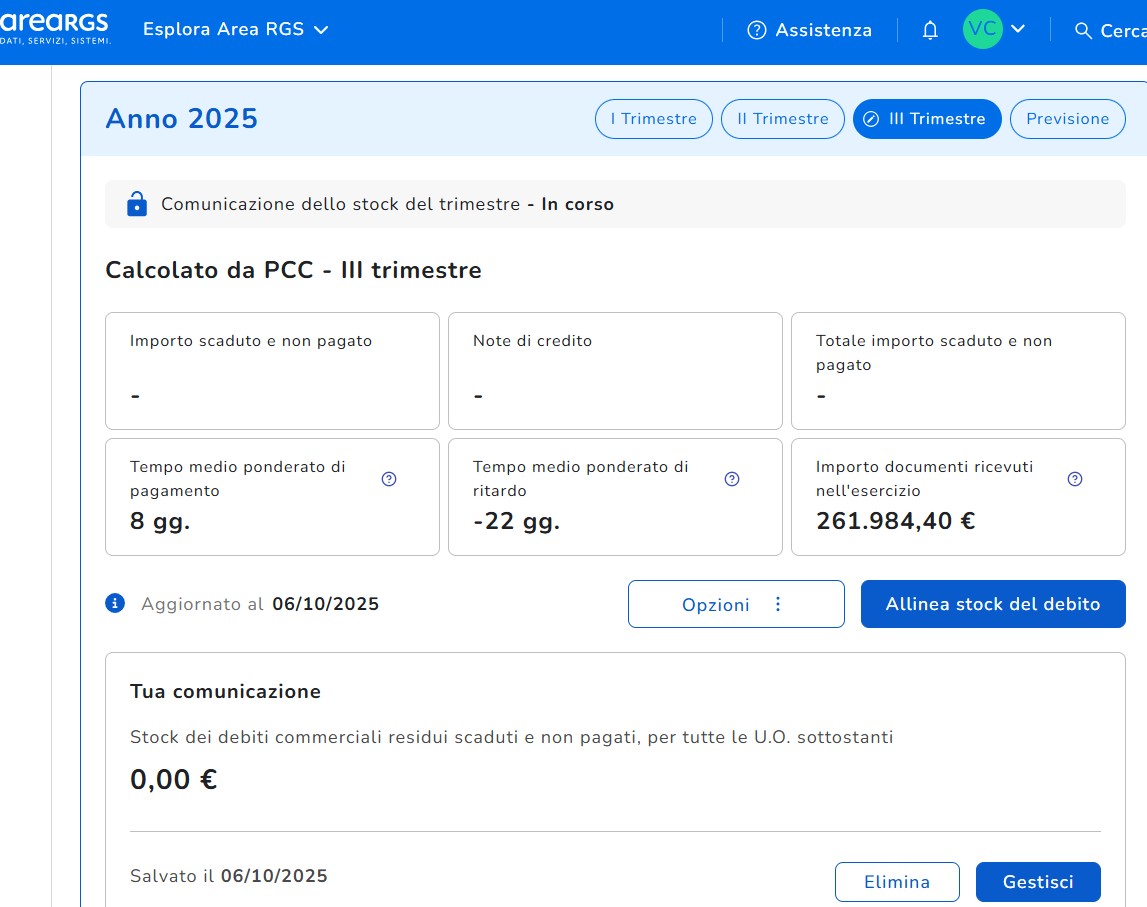The image size is (1147, 907).
Task: Click the areaRGS logo
Action: pos(55,28)
